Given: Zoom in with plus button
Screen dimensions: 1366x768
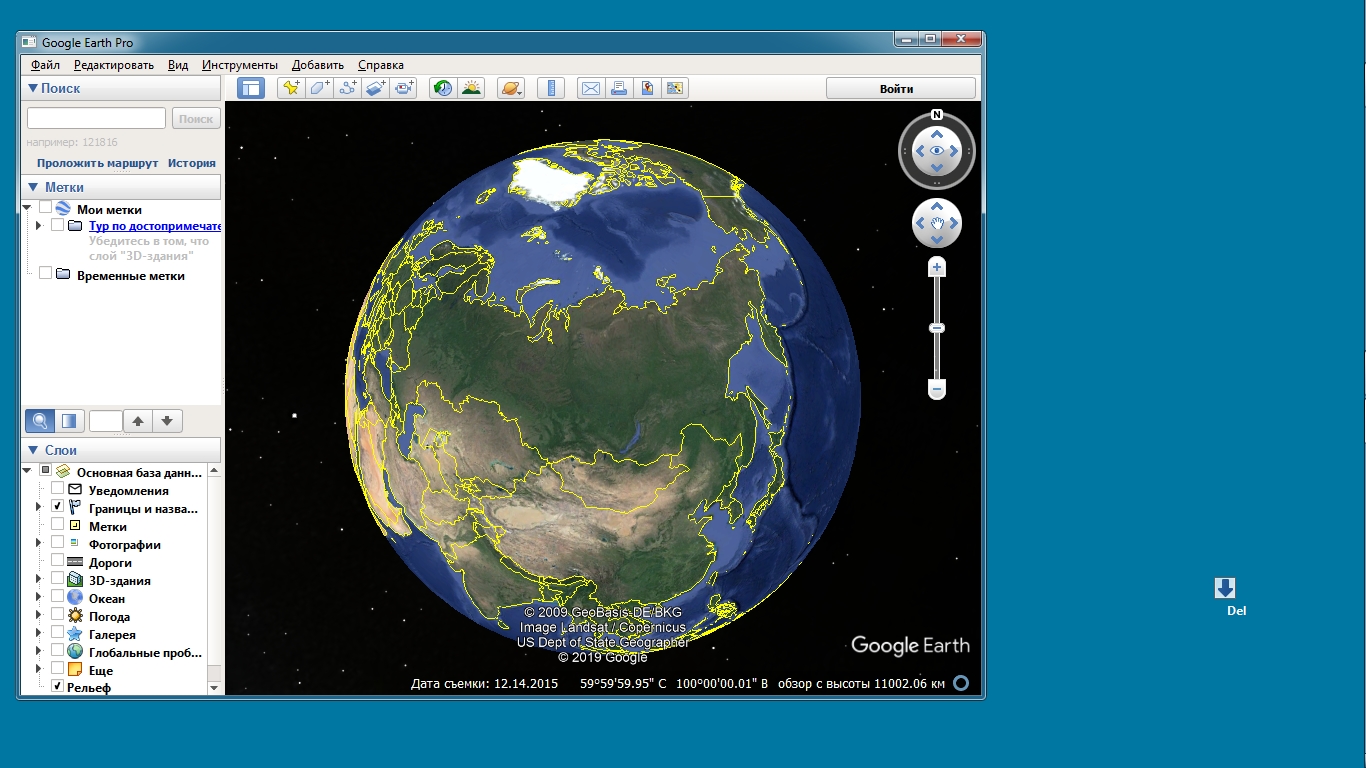Looking at the screenshot, I should [937, 268].
